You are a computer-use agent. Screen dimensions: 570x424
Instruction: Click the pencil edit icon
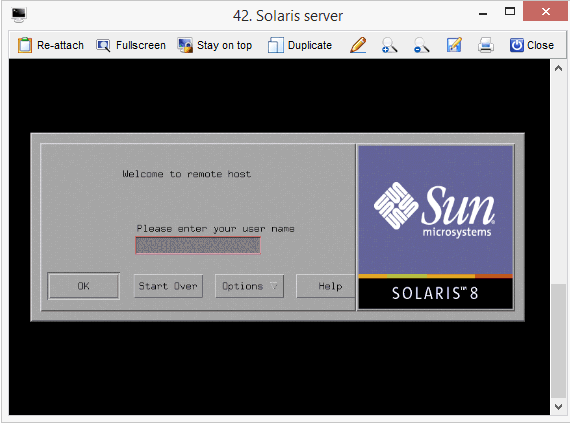click(x=358, y=45)
